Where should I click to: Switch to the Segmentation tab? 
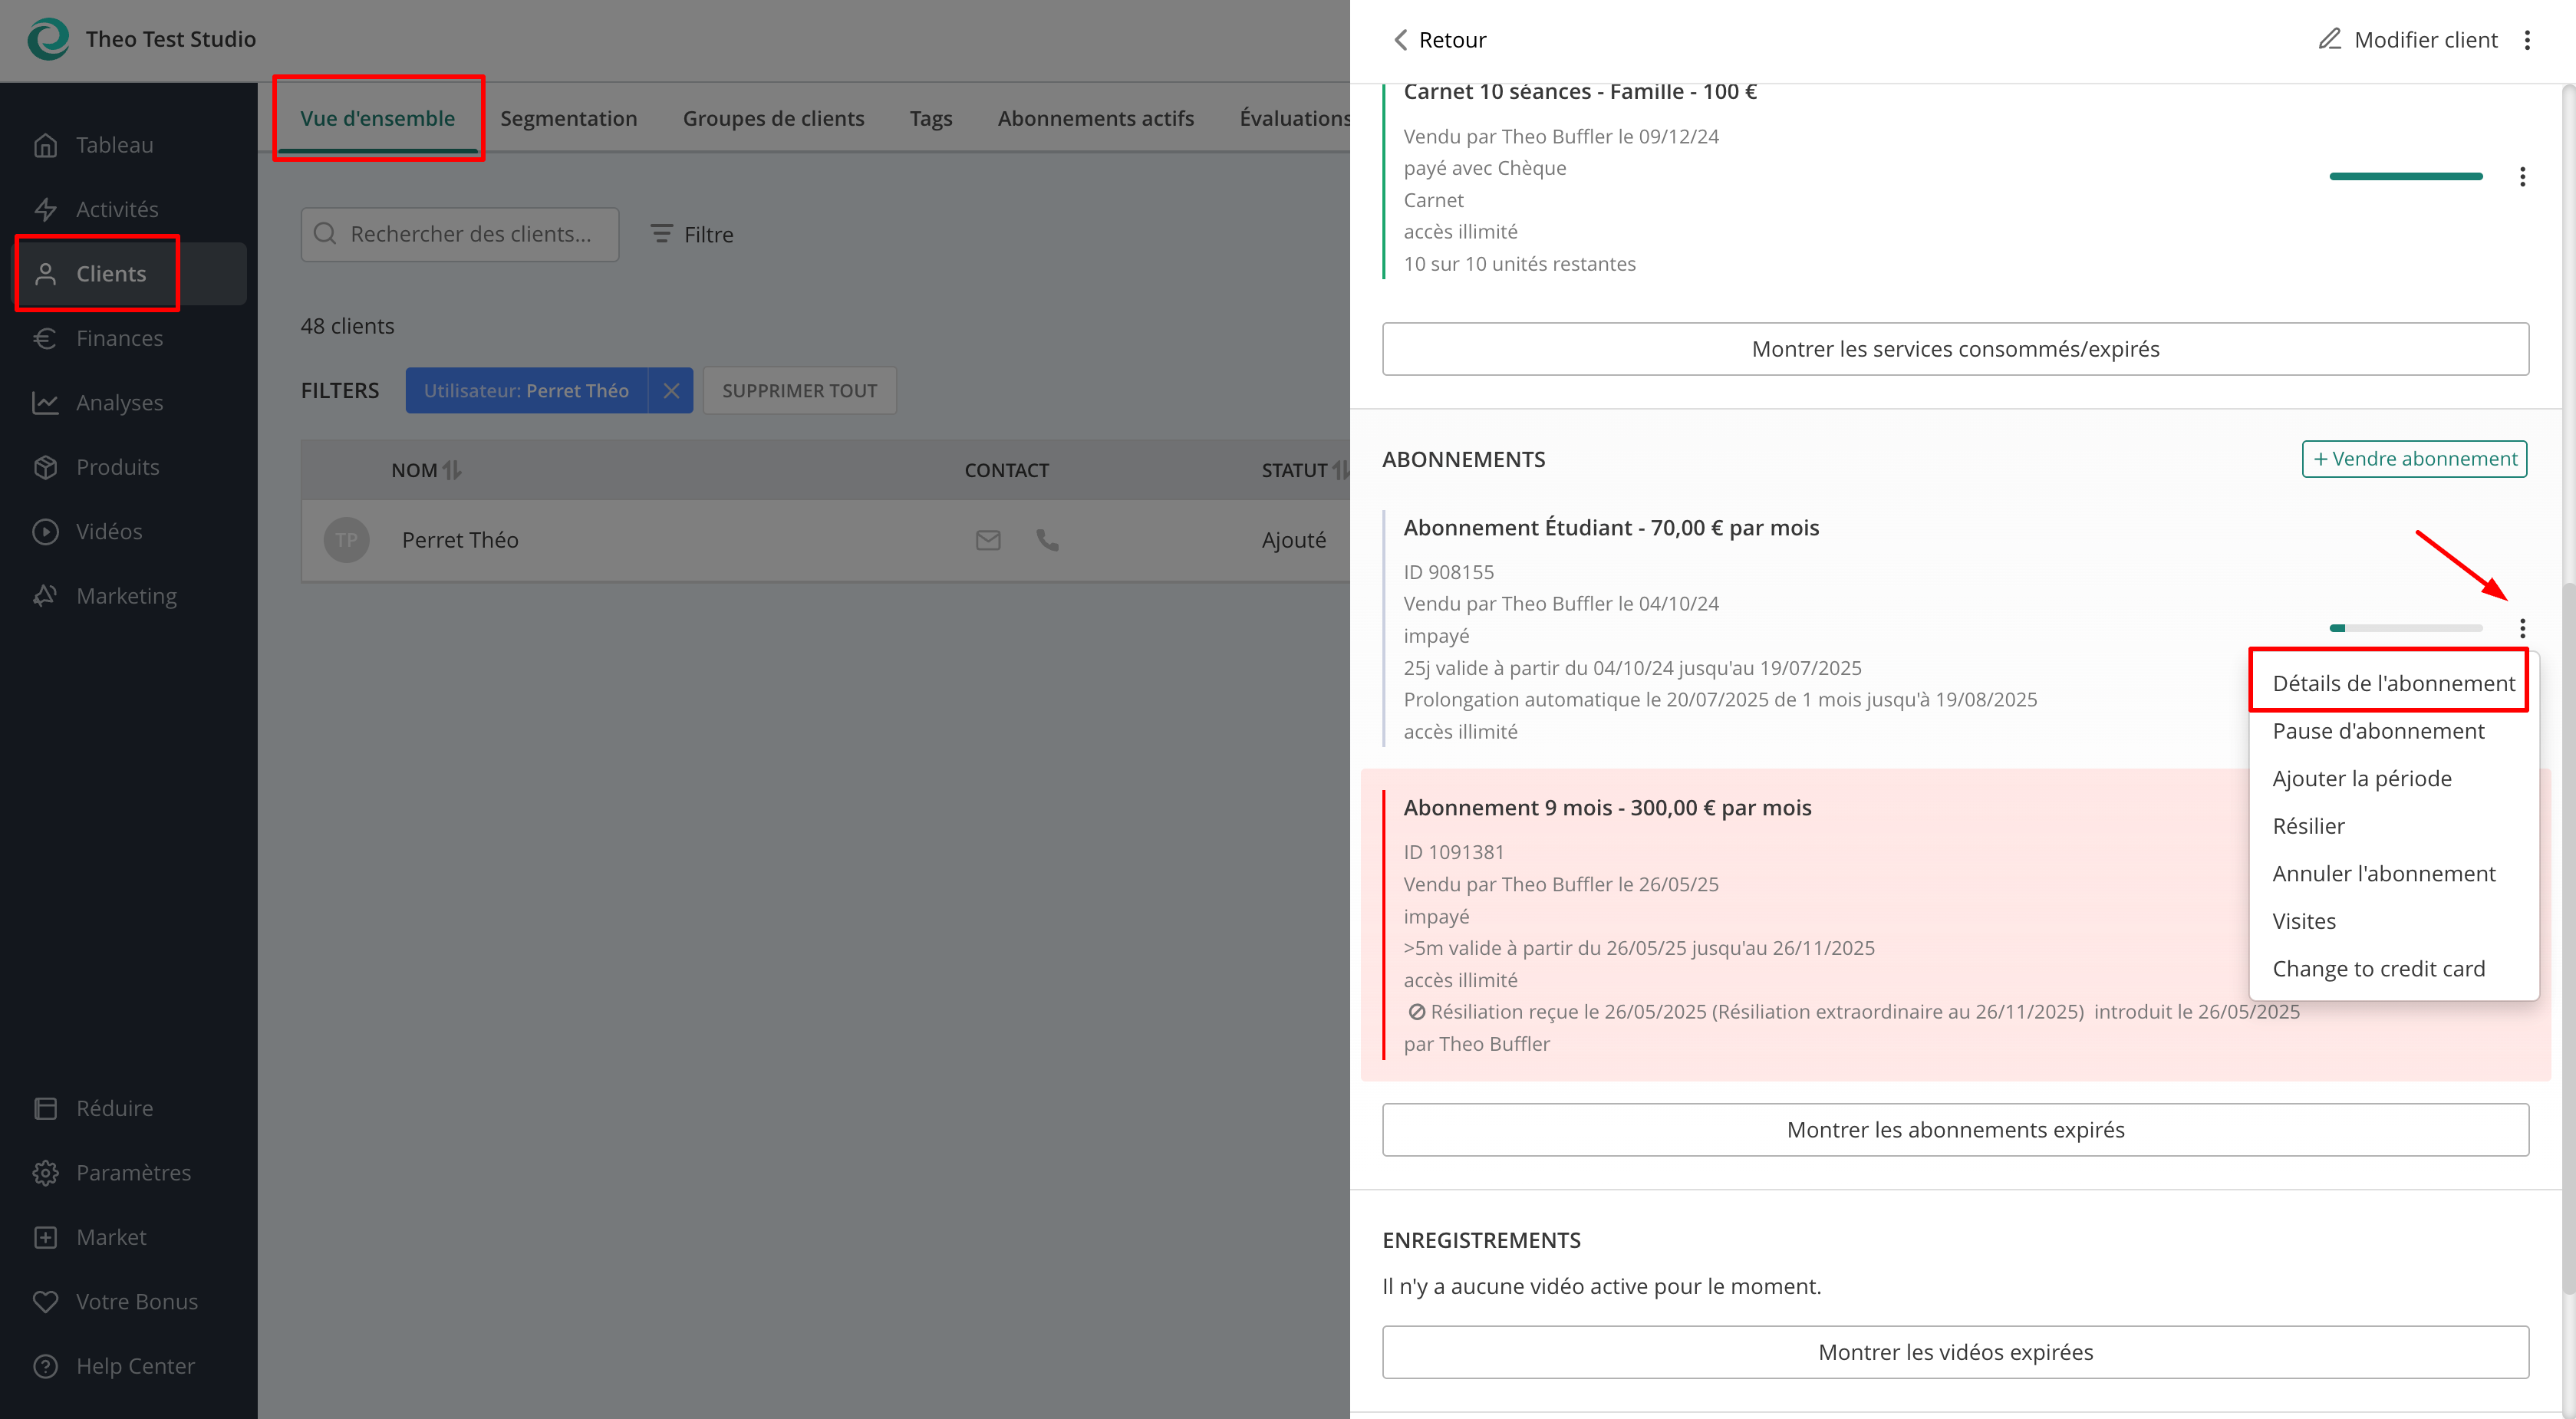(x=568, y=118)
